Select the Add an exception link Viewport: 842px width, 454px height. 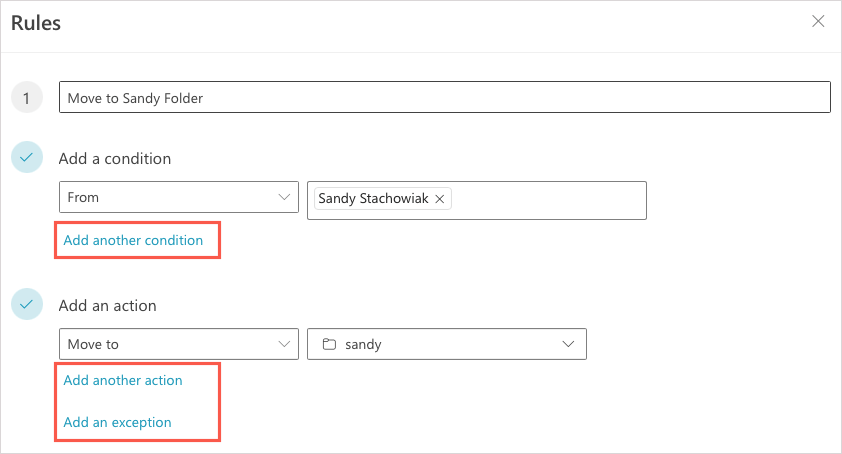pos(117,422)
